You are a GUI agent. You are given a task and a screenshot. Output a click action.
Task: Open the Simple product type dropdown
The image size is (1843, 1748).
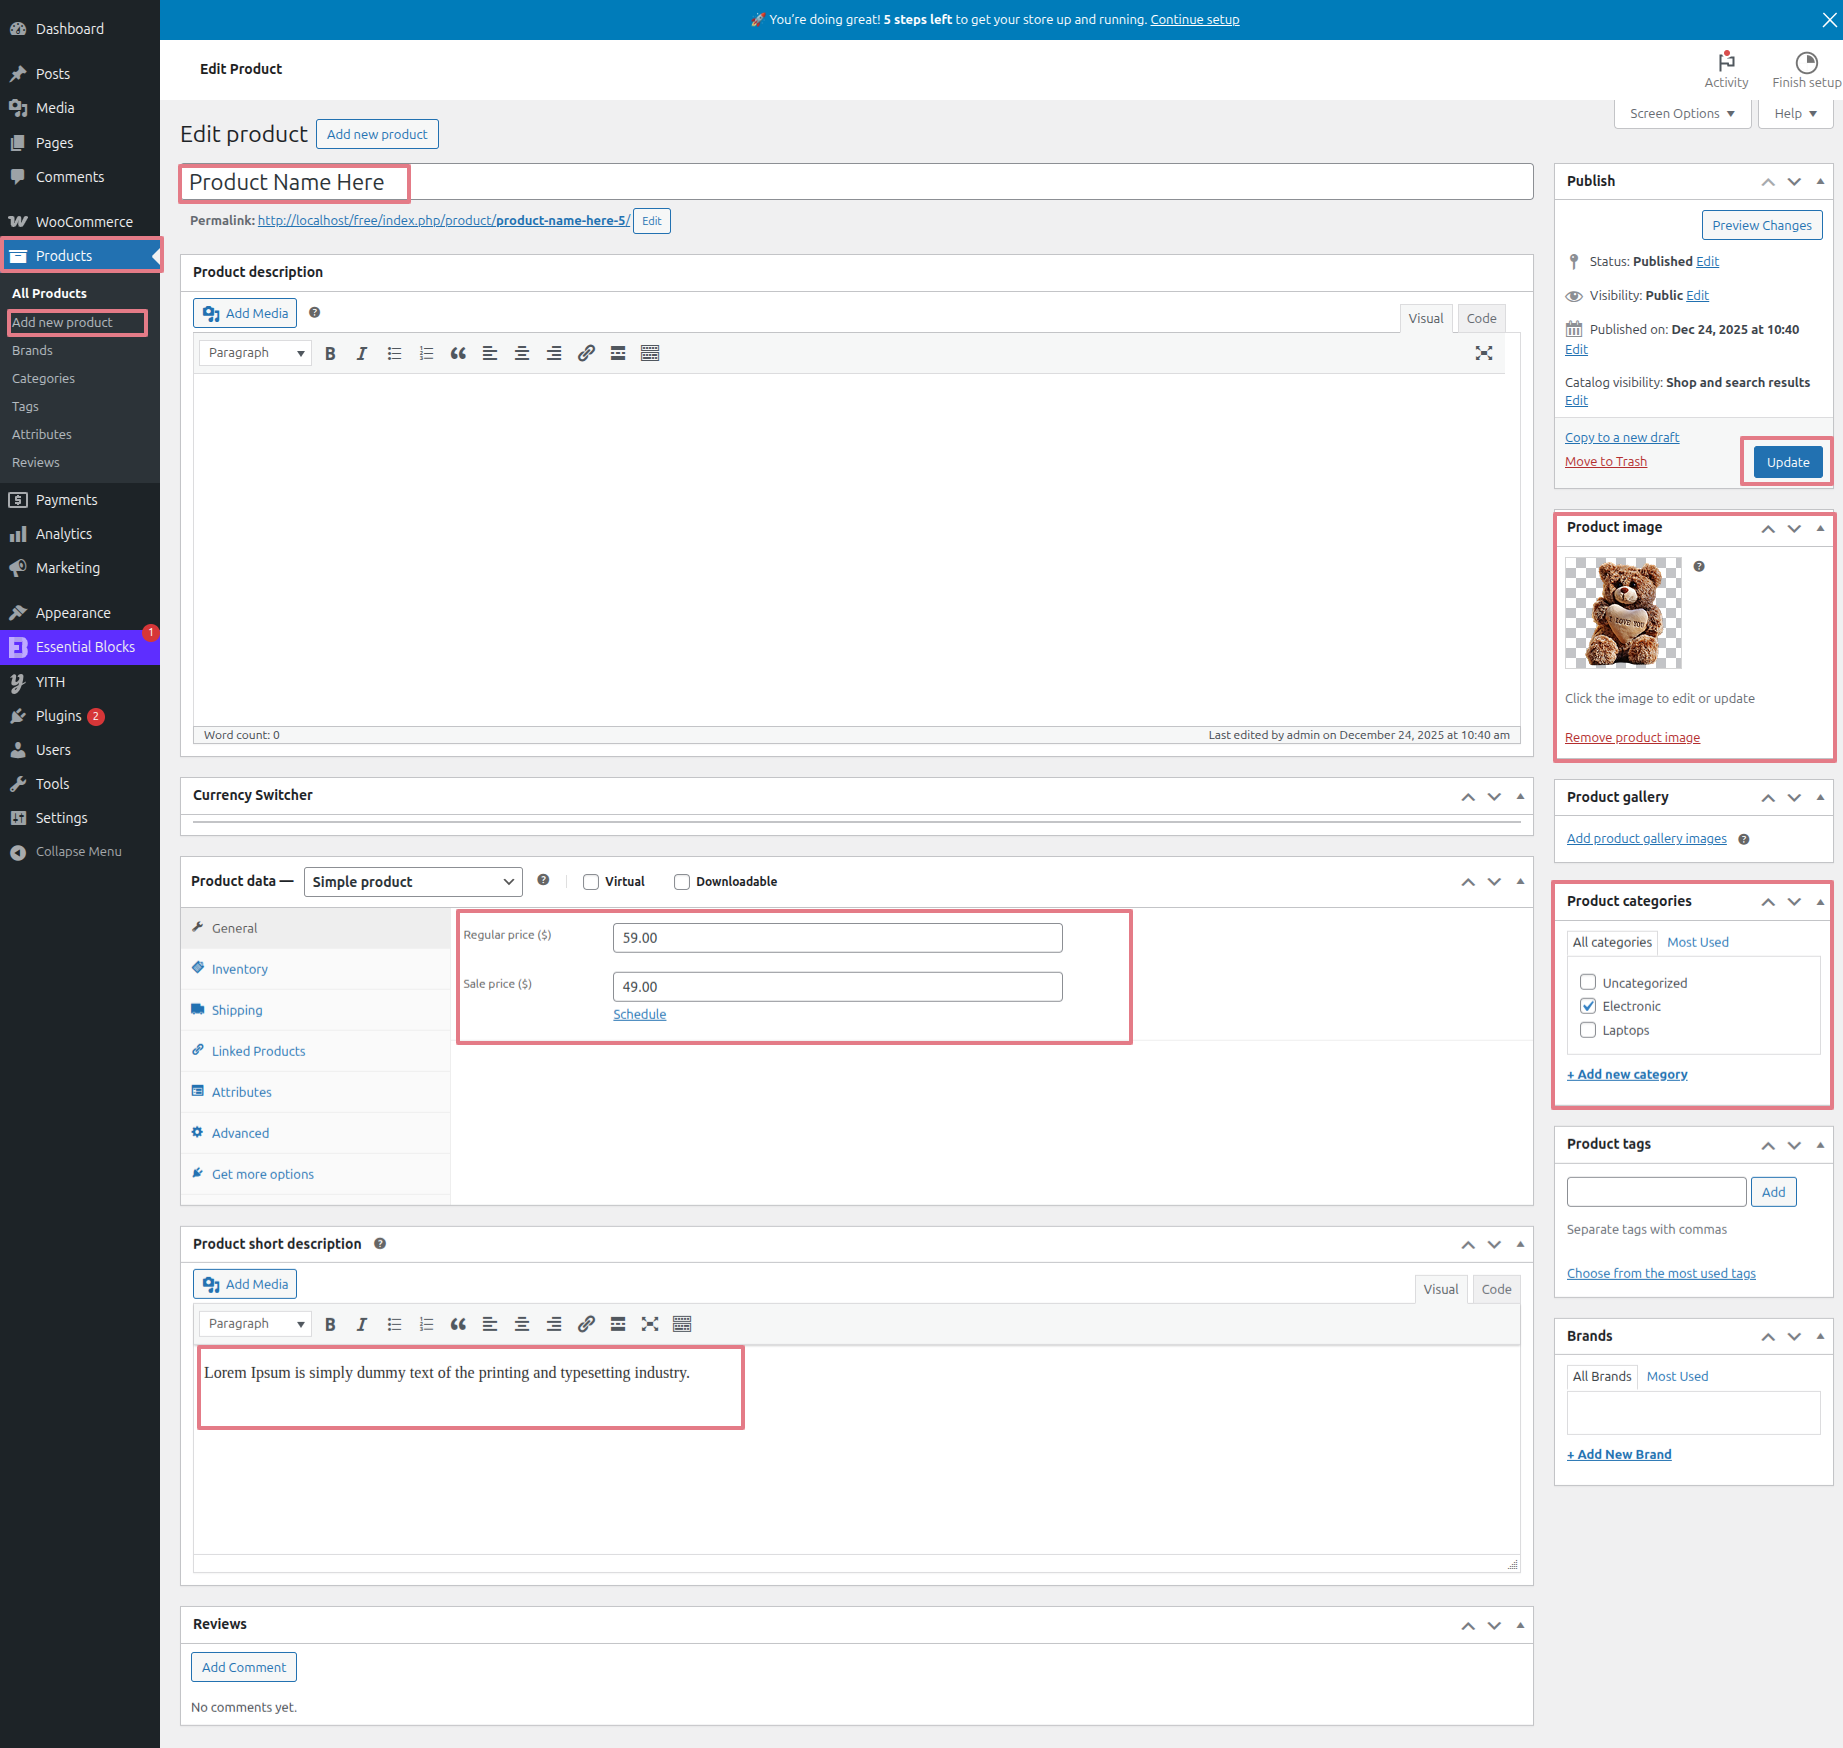coord(412,882)
